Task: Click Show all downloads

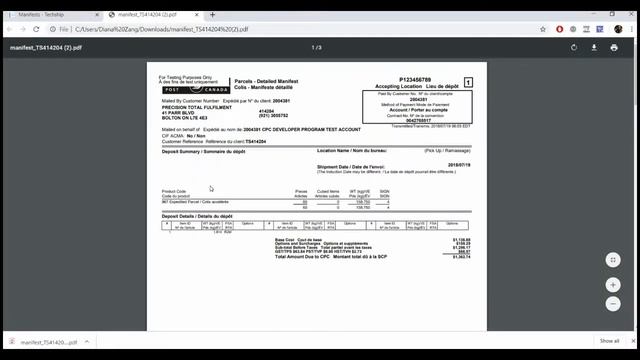Action: pos(609,341)
